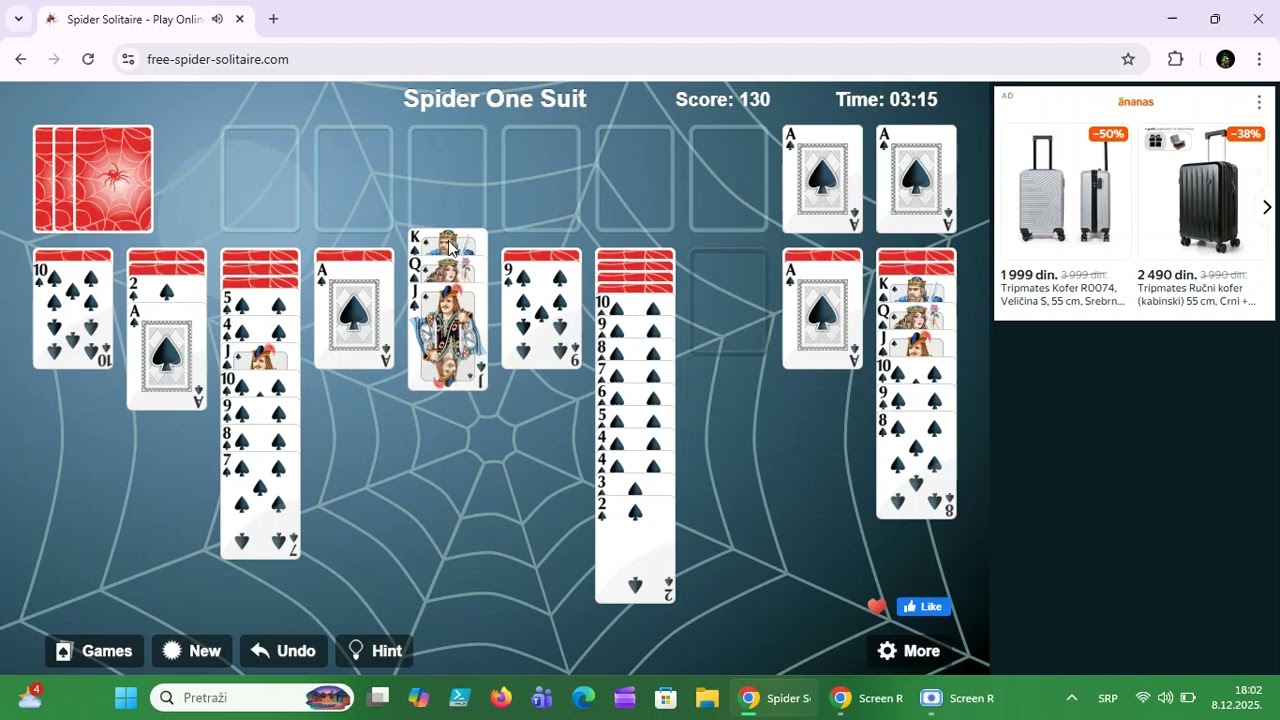Reload the Spider Solitaire page

(88, 59)
